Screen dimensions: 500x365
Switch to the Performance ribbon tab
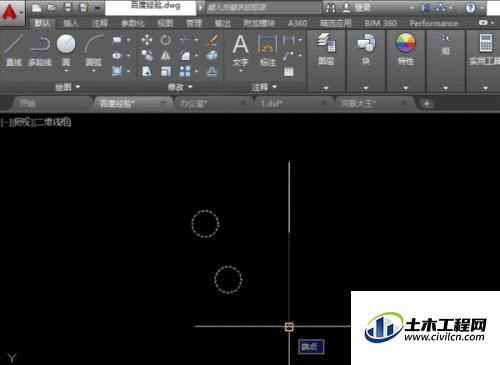point(434,23)
